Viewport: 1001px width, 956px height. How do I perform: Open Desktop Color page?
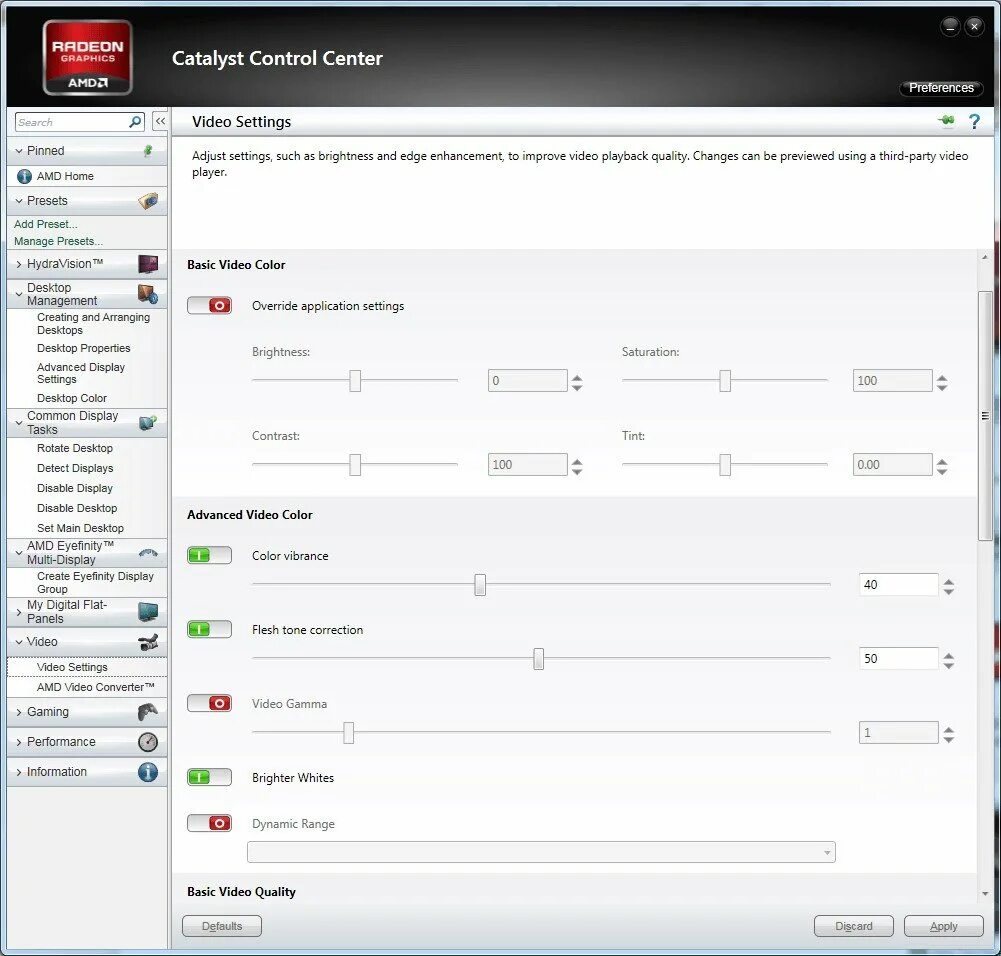(x=72, y=398)
